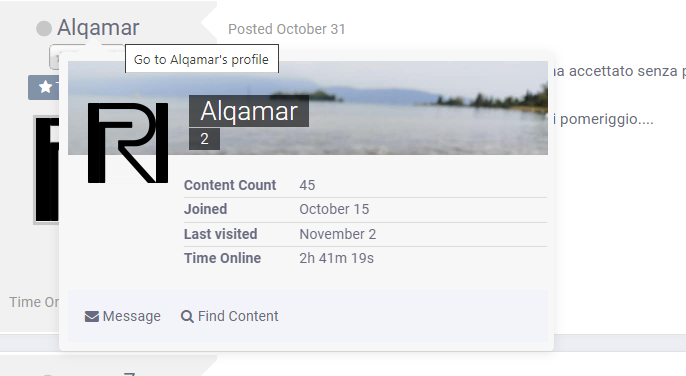
Task: Click the Content Count value 45
Action: point(307,185)
